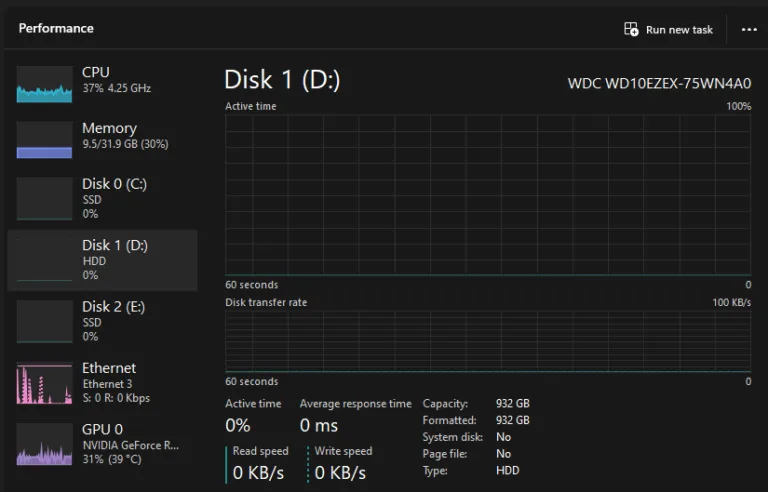This screenshot has height=492, width=768.
Task: Open the three-dot more options menu
Action: [749, 30]
